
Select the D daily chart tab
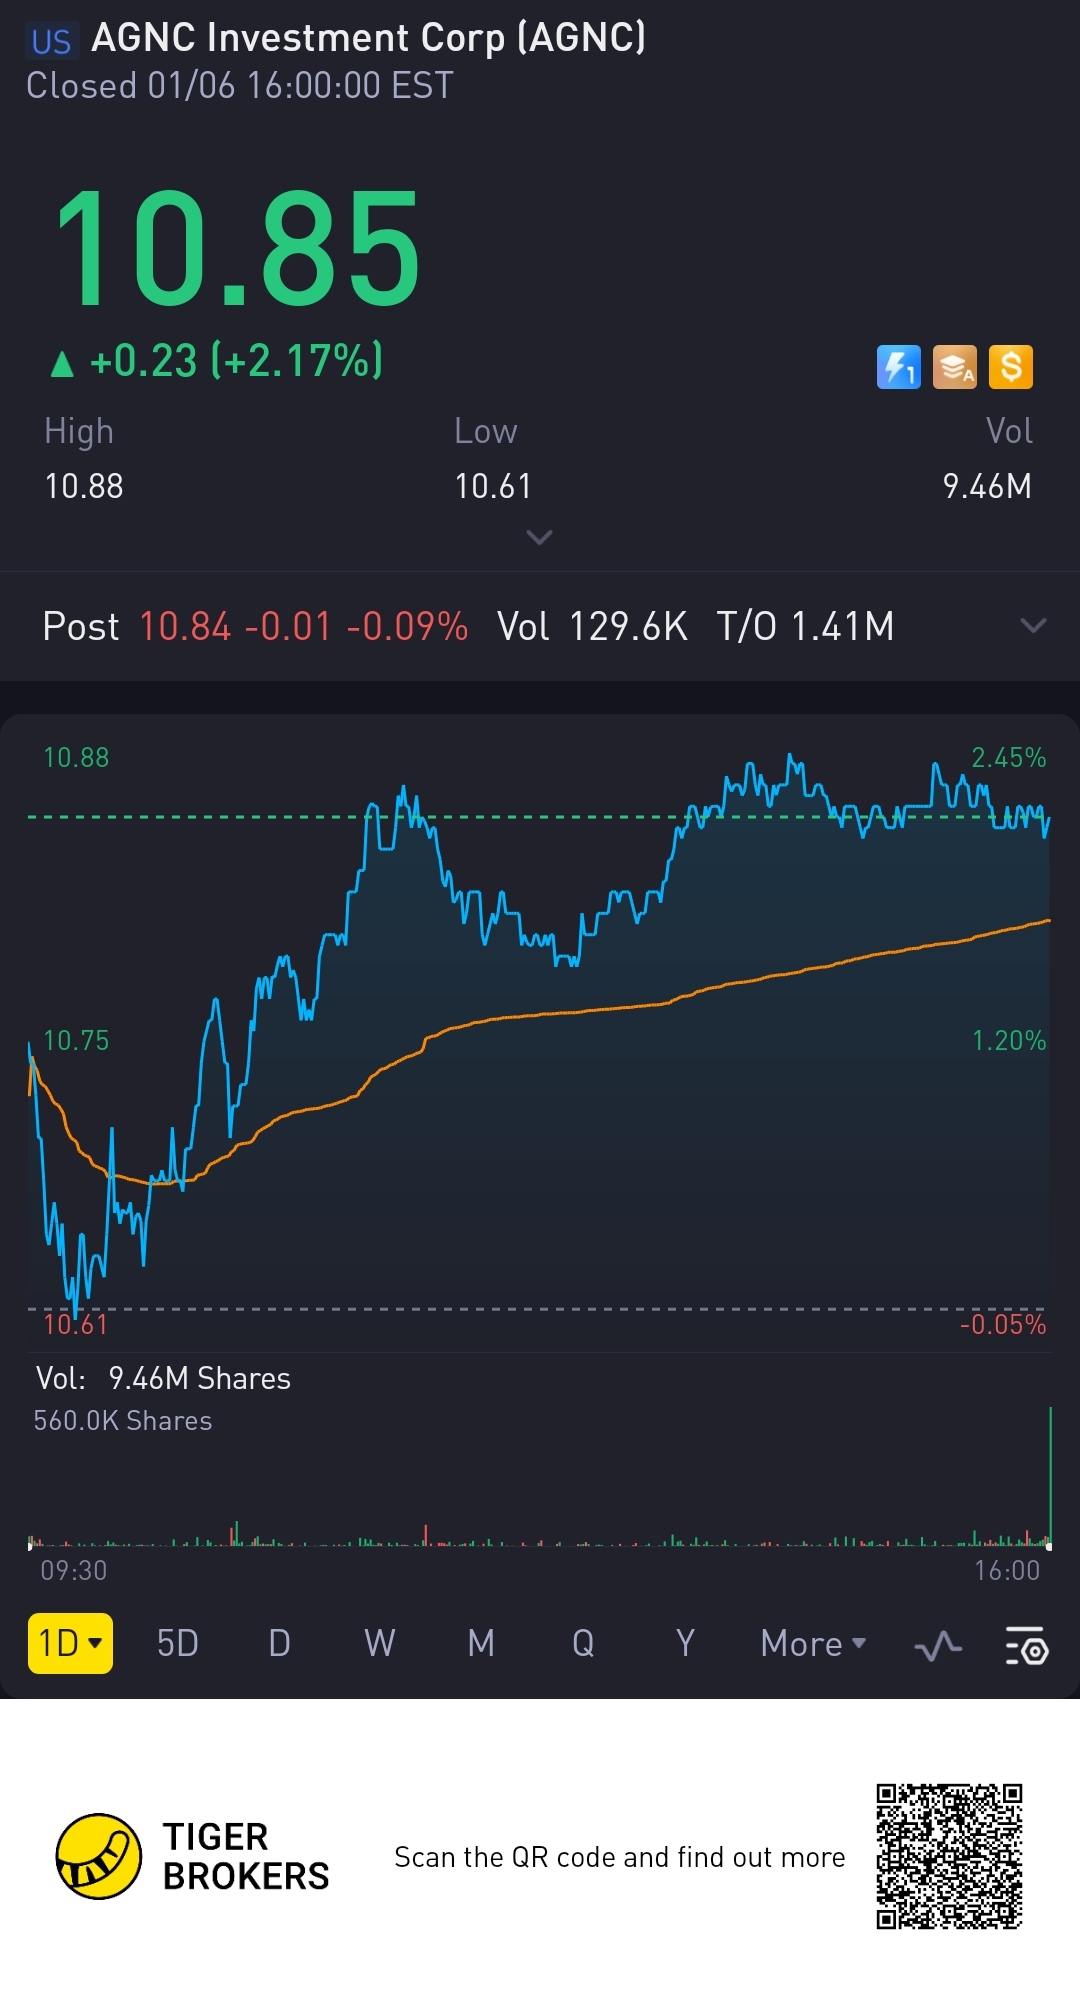pyautogui.click(x=279, y=1643)
